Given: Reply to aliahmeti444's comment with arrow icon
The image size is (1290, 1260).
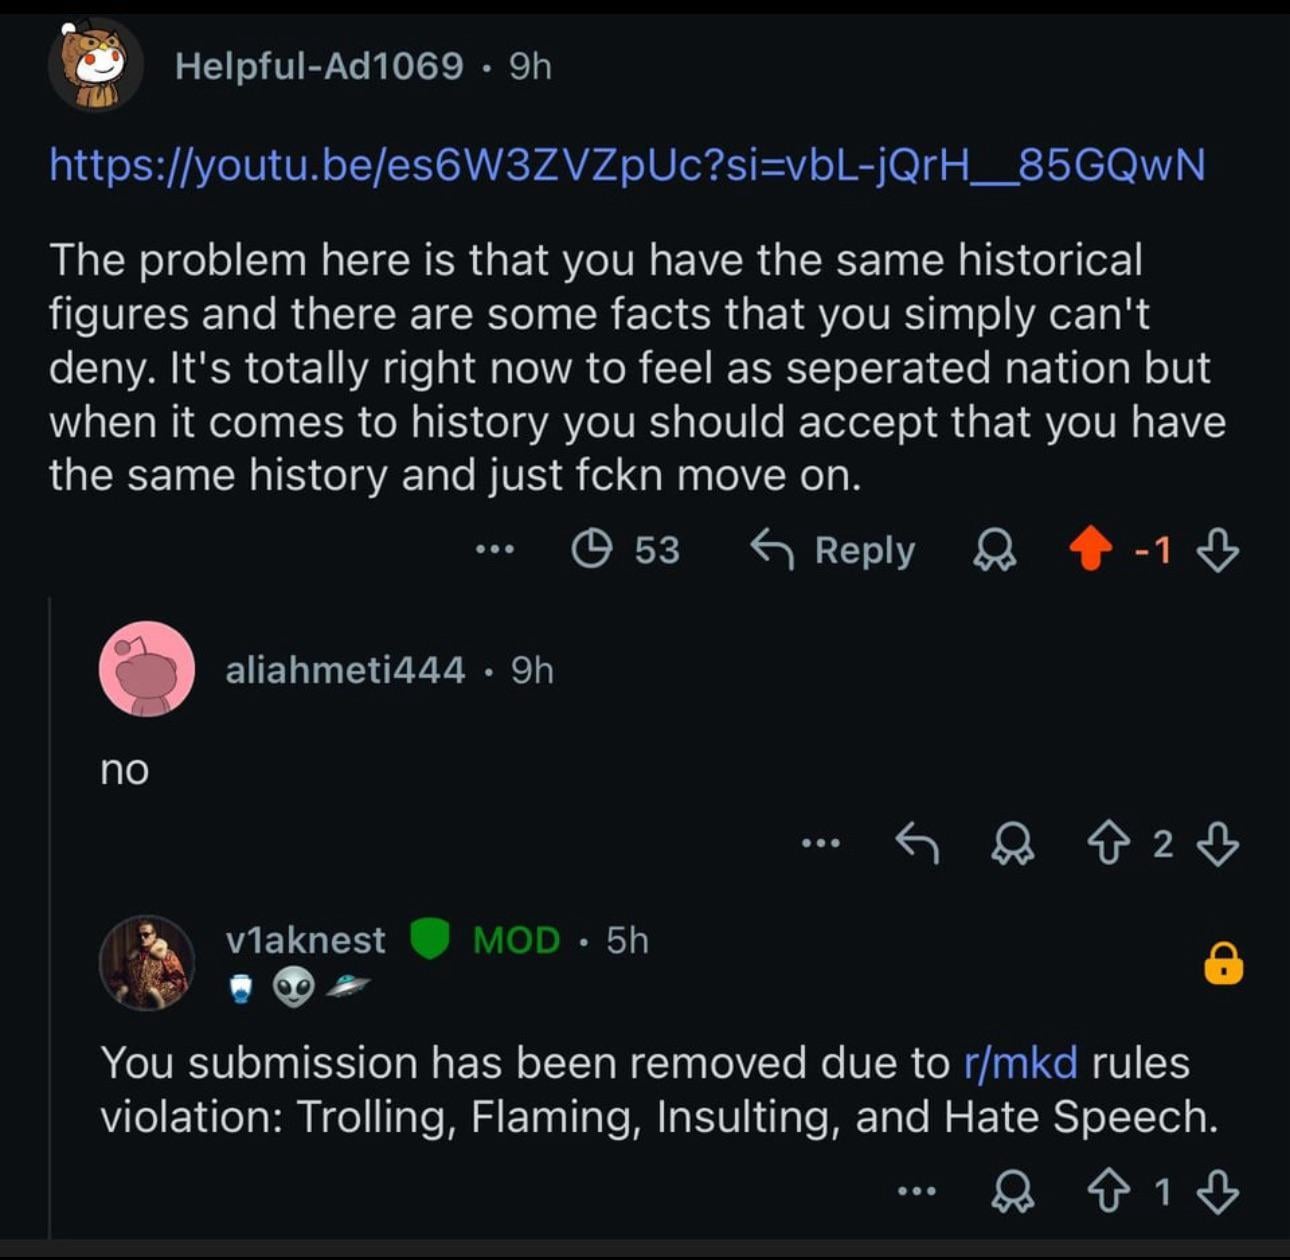Looking at the screenshot, I should pyautogui.click(x=917, y=845).
